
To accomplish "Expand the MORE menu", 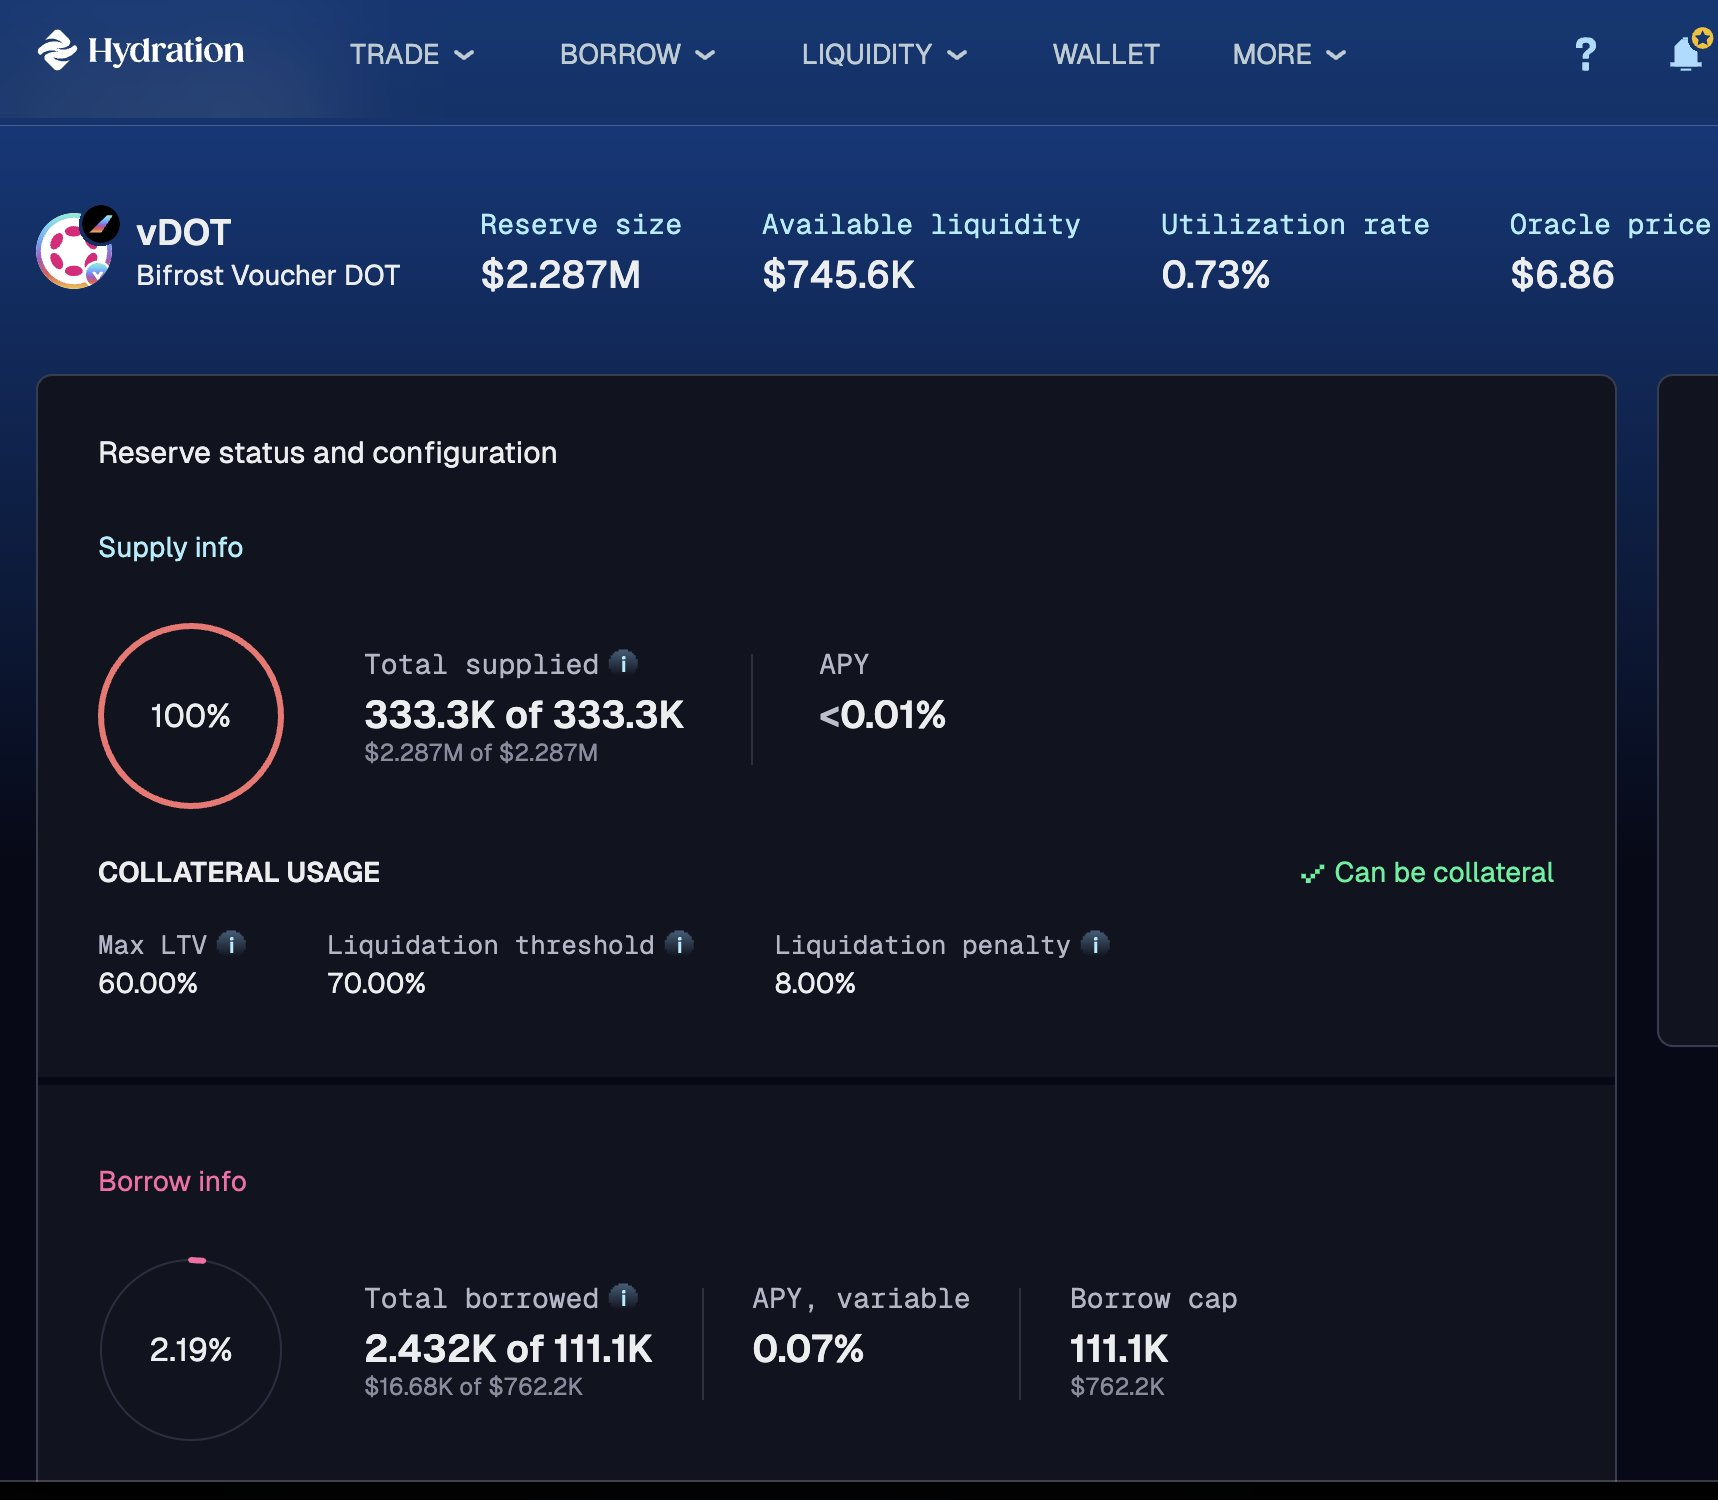I will [x=1289, y=54].
